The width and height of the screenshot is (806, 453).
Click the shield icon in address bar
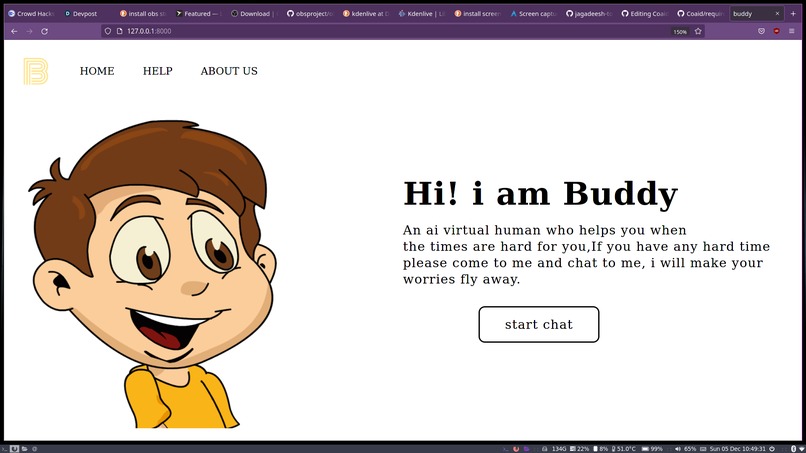coord(107,31)
